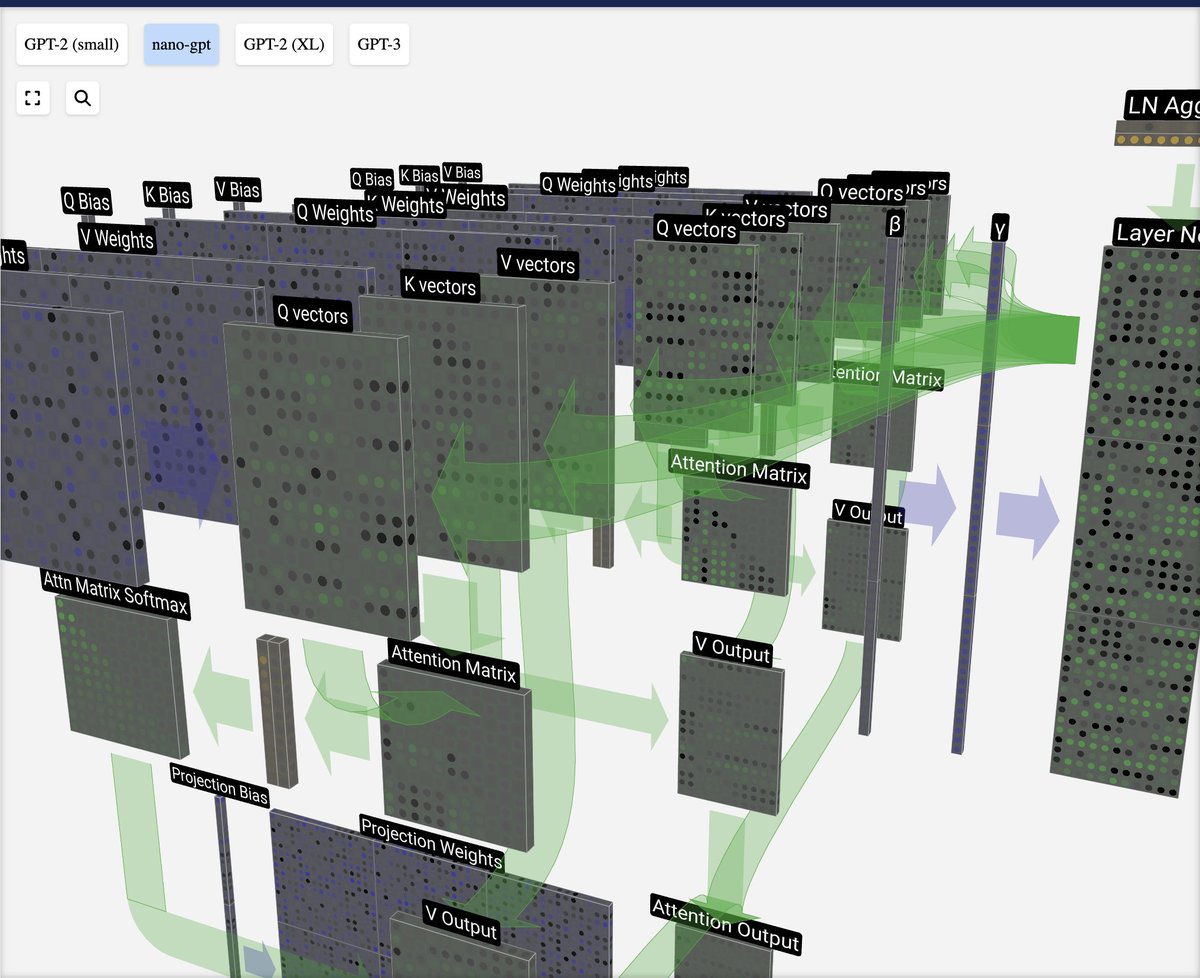The image size is (1200, 978).
Task: Select the Projection Bias label
Action: point(221,787)
